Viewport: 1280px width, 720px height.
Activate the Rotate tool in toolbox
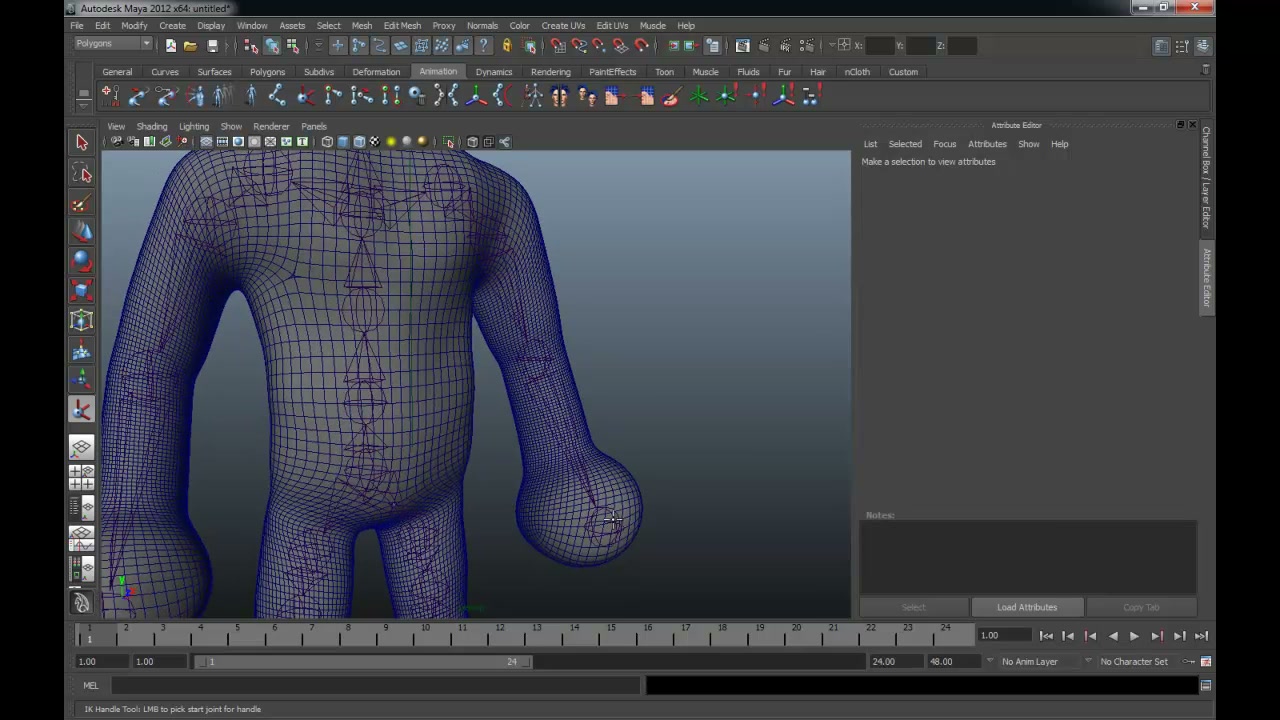(x=82, y=262)
